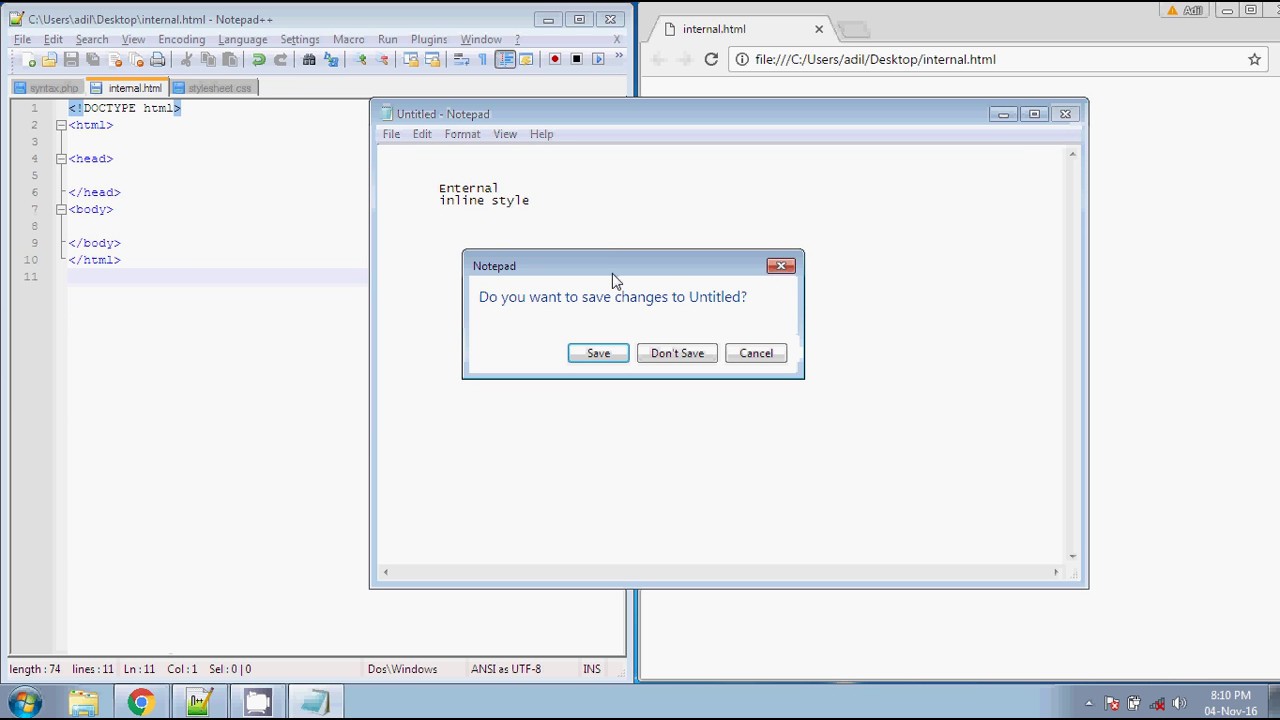Toggle Word Wrap in Notepad++ toolbar
Screen dimensions: 1280x720
point(461,60)
